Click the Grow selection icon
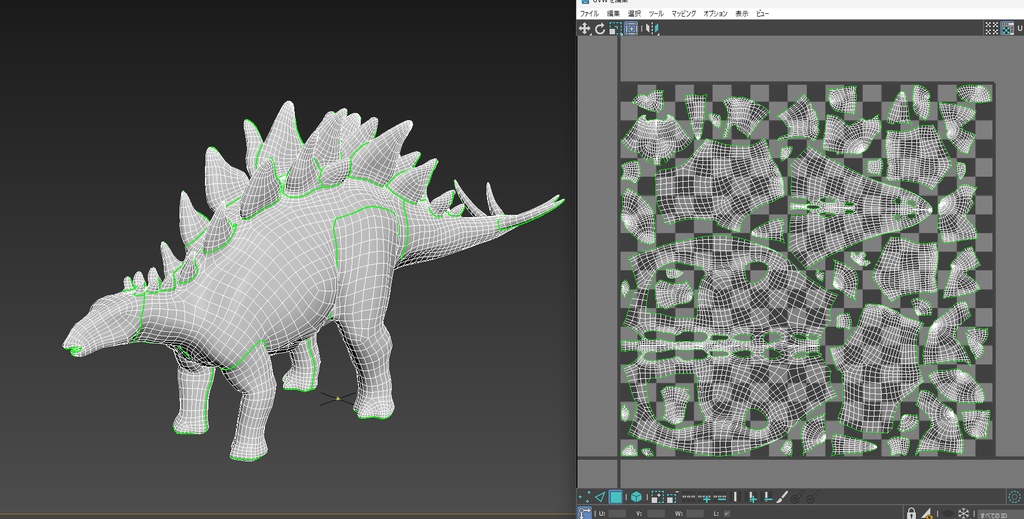 pyautogui.click(x=658, y=497)
